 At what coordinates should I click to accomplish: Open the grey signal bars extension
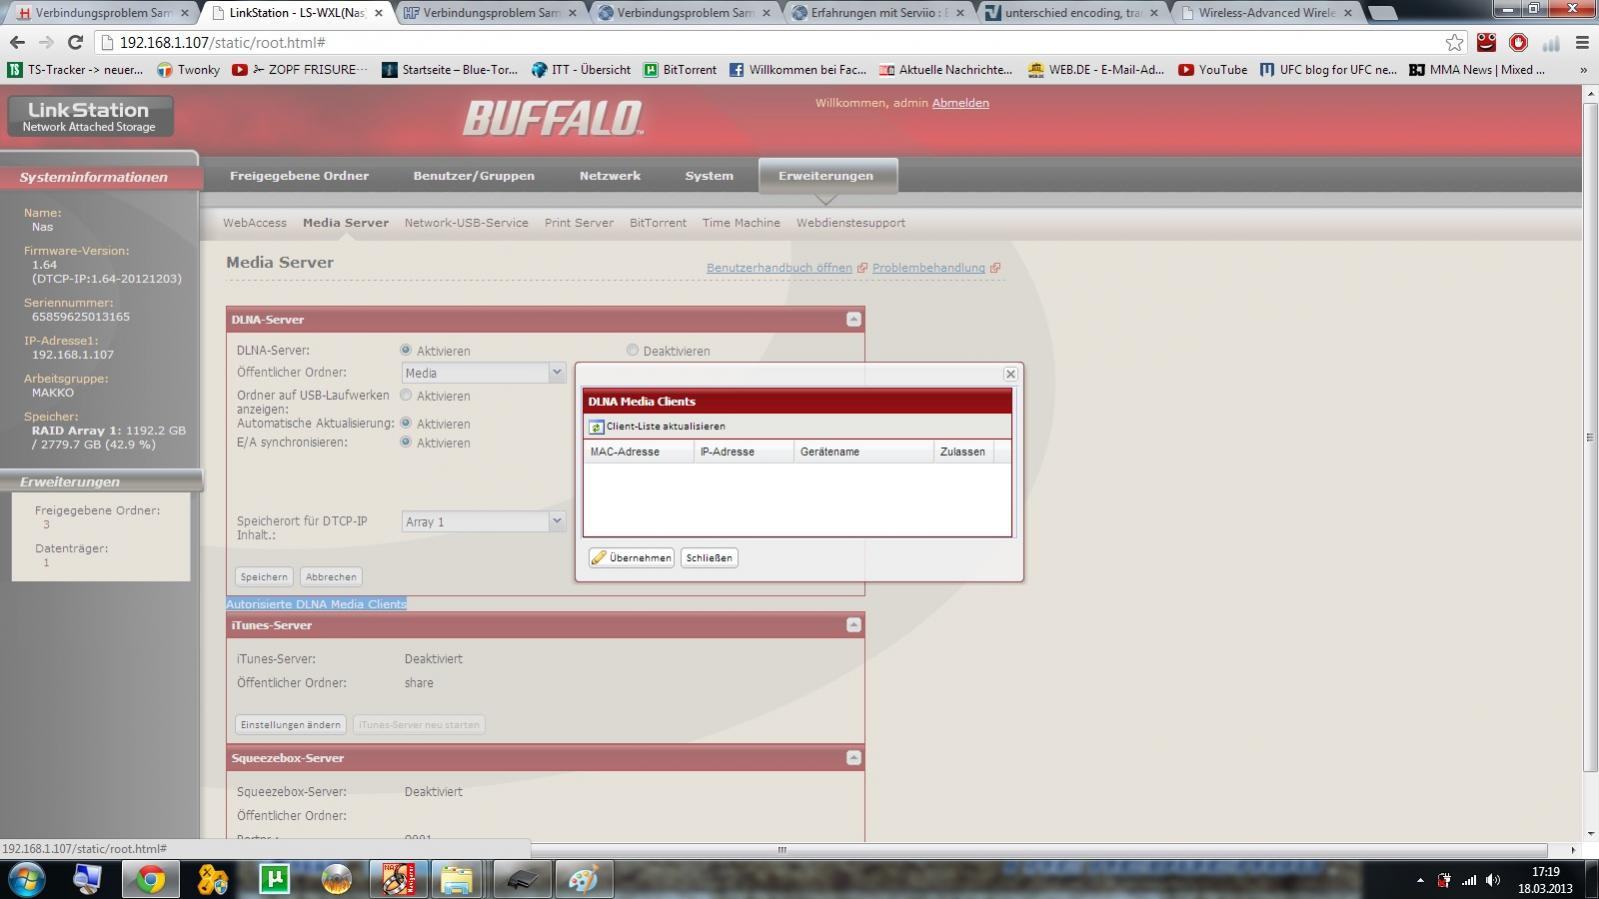click(x=1551, y=43)
